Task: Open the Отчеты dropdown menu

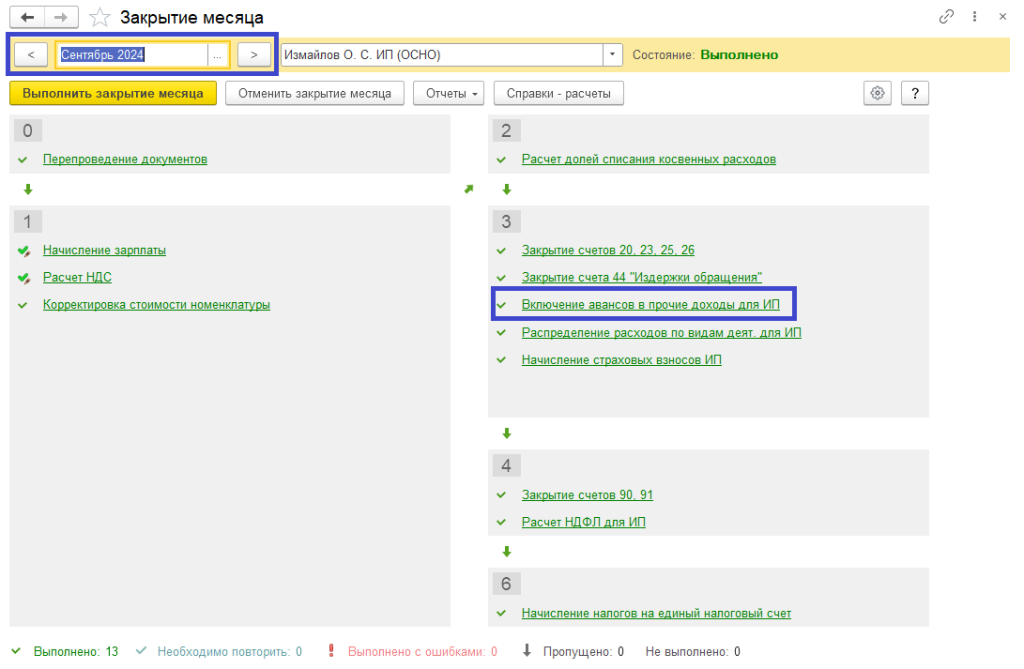Action: [448, 93]
